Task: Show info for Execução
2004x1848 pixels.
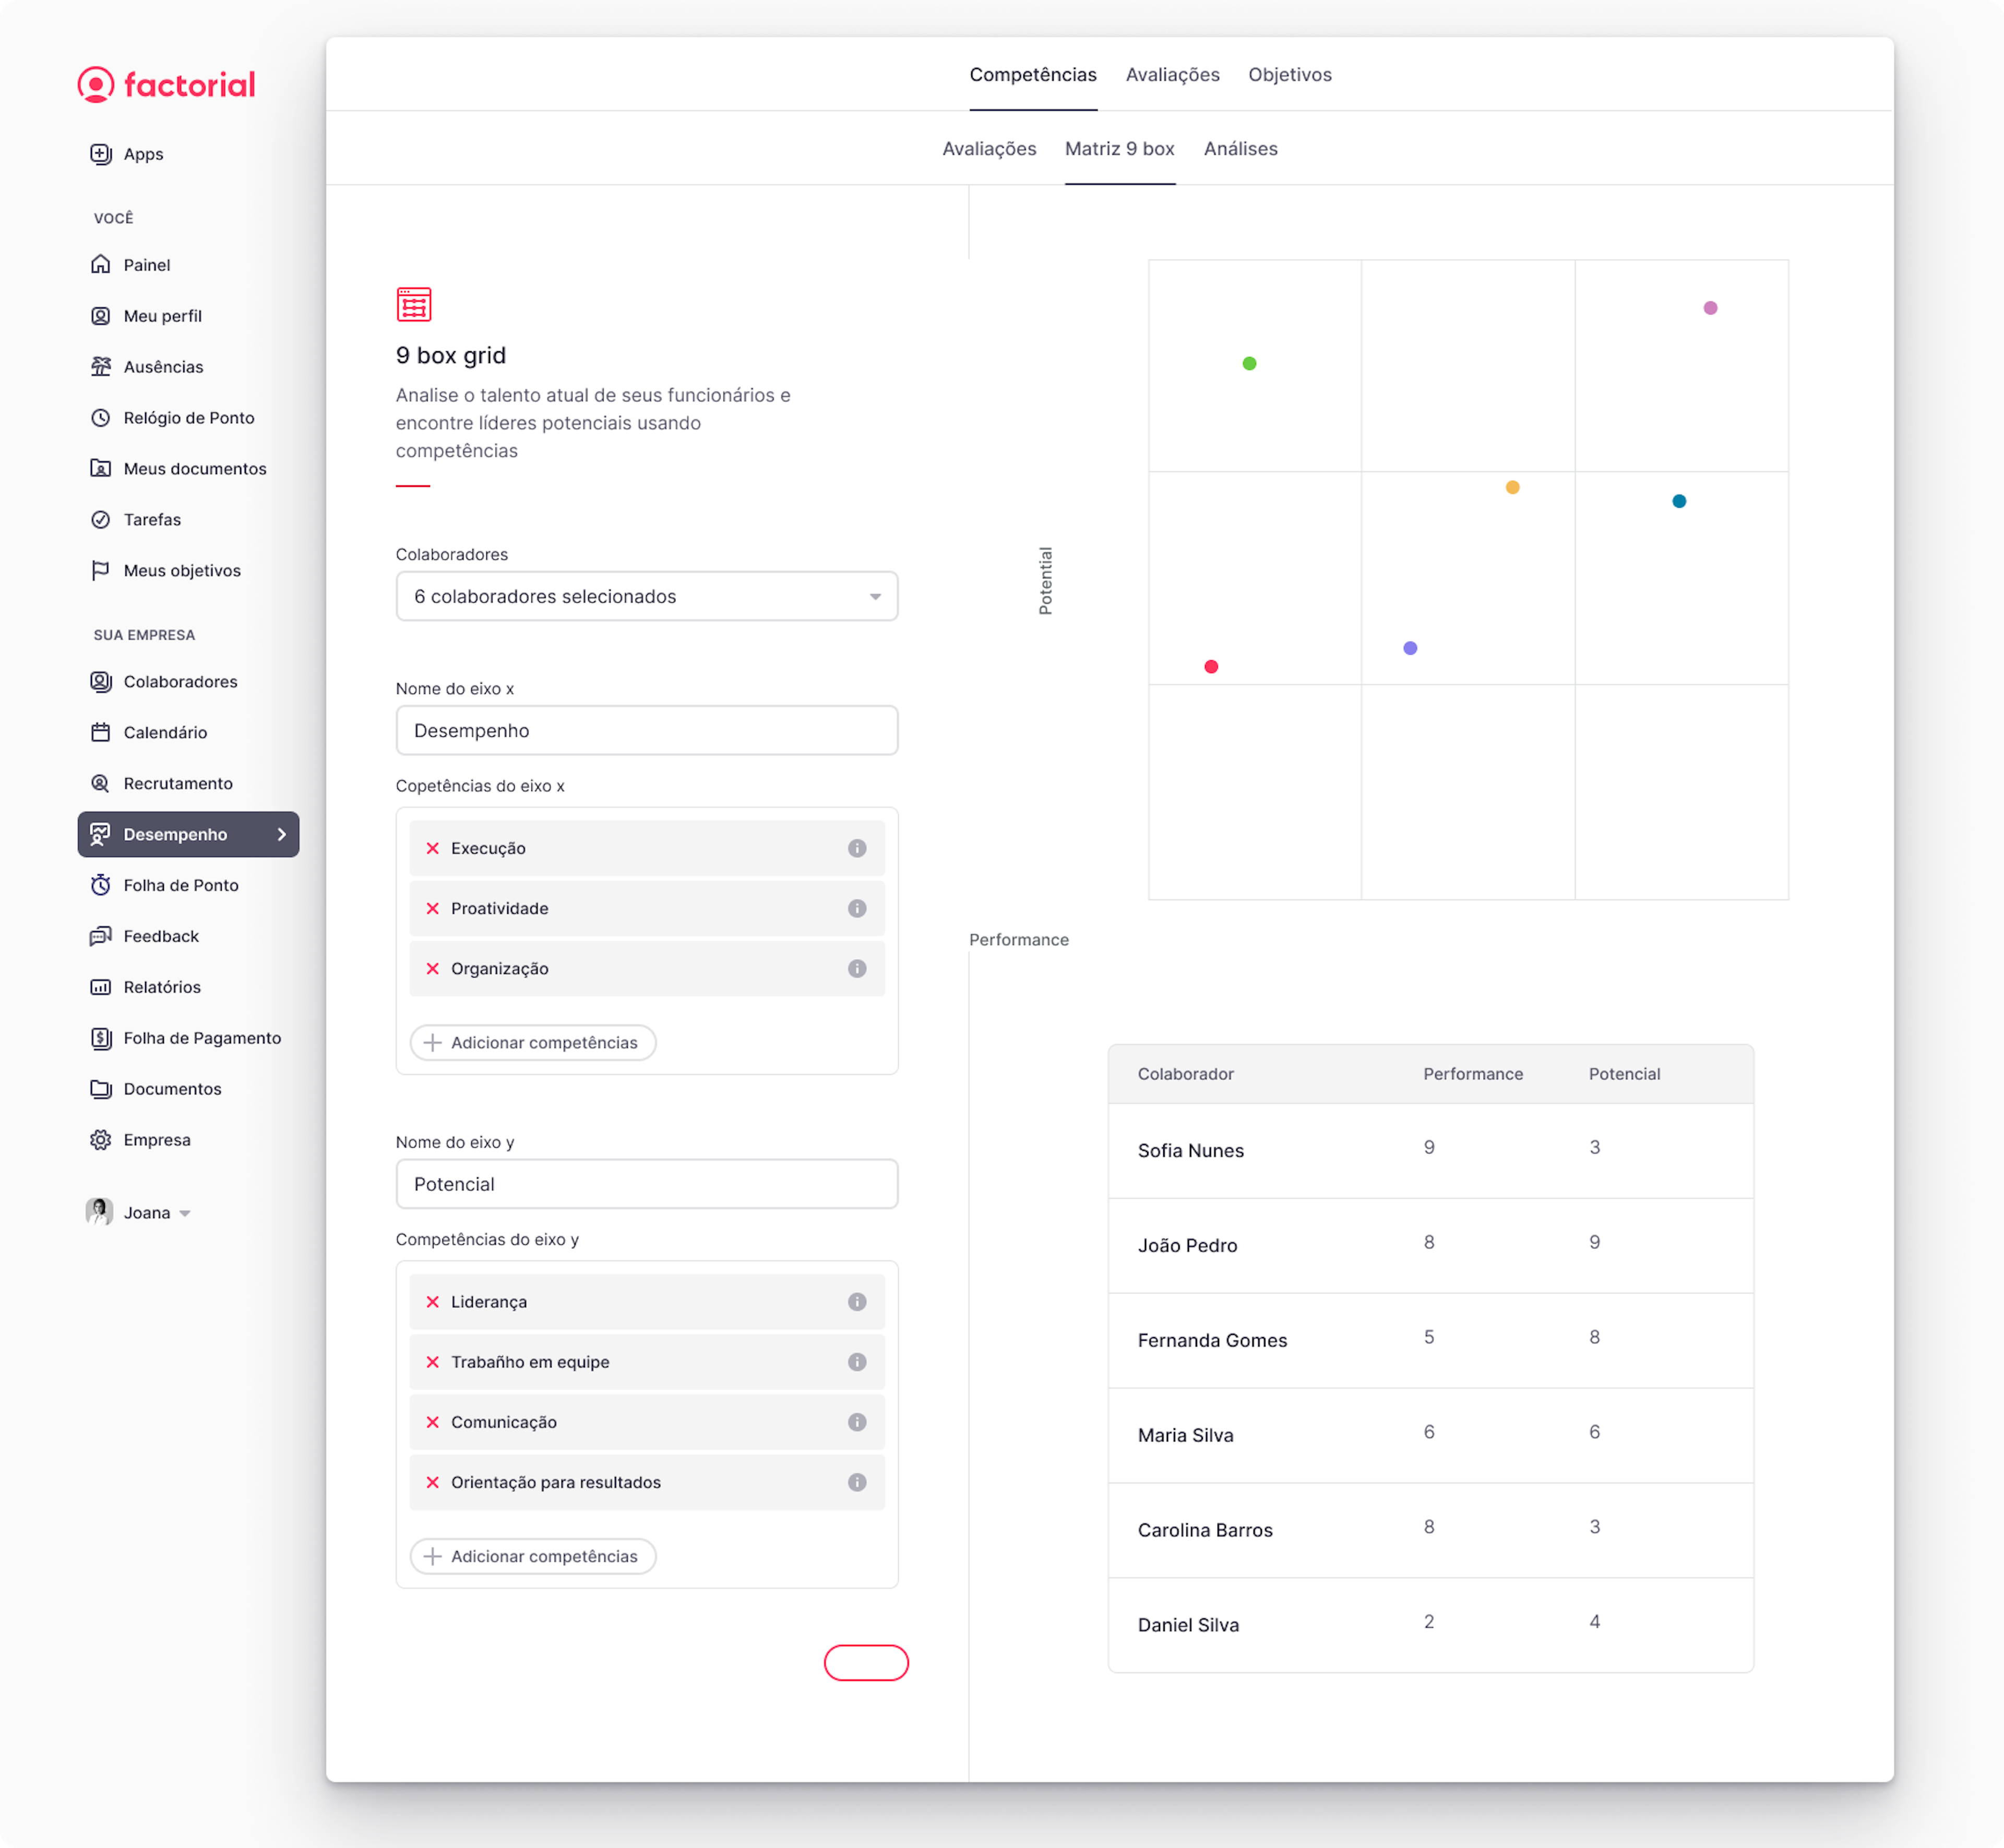Action: coord(858,849)
